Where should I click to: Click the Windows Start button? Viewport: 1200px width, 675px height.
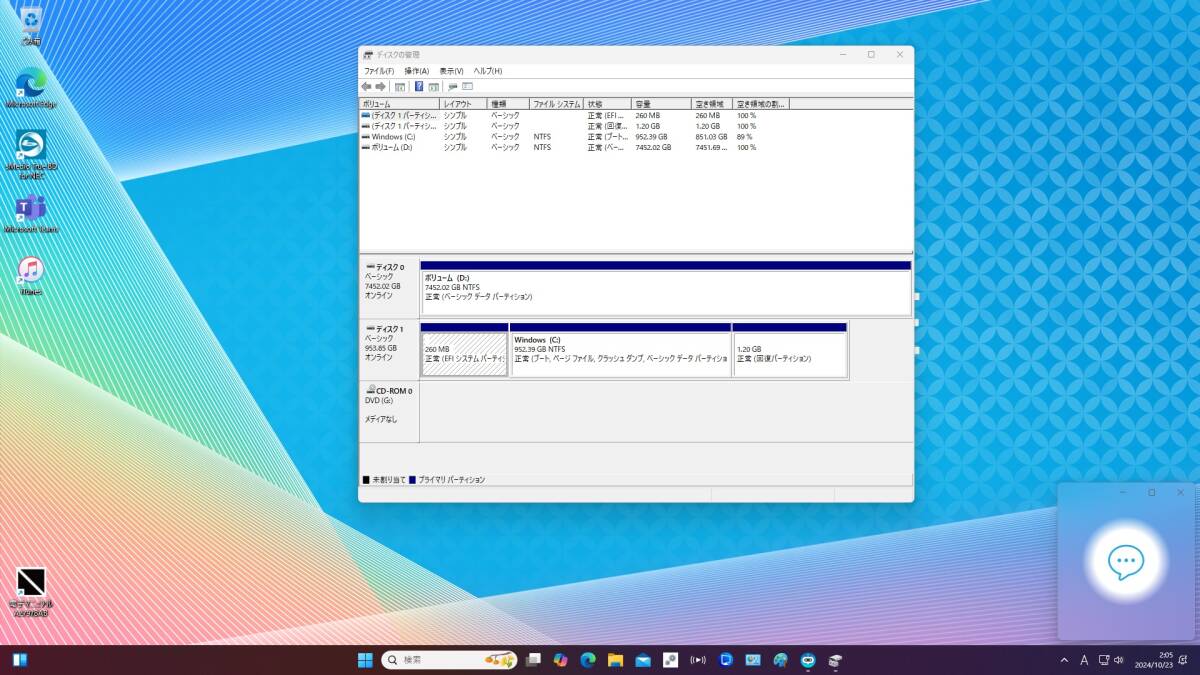point(365,660)
